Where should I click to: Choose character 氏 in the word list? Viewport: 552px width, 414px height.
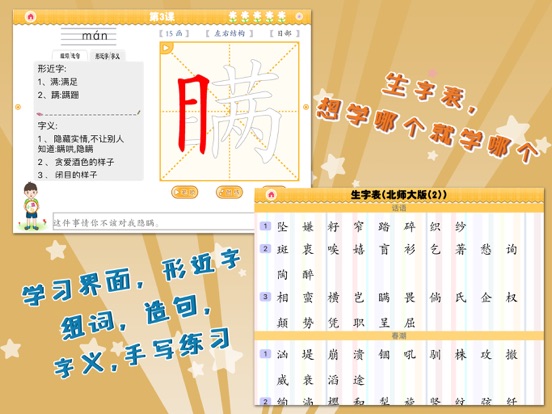(460, 297)
